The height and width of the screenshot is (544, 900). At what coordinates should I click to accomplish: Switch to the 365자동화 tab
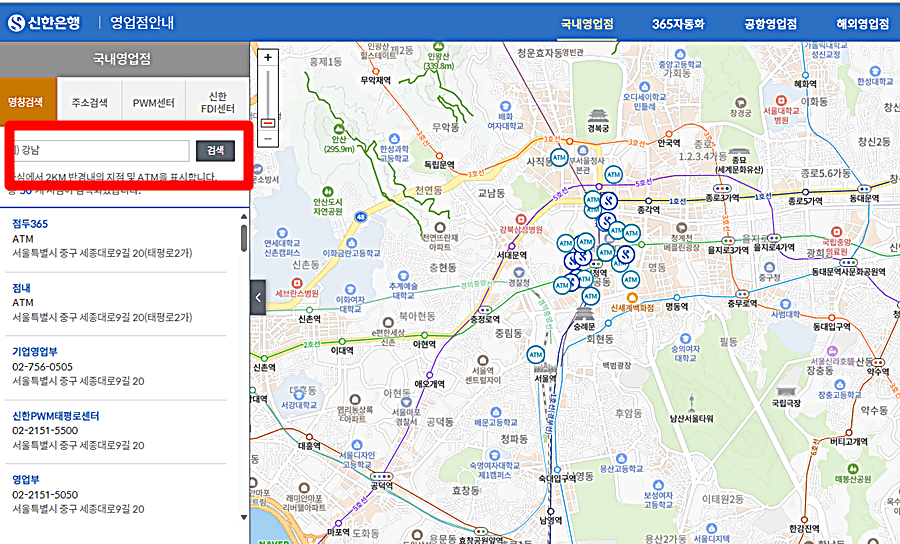pos(678,24)
